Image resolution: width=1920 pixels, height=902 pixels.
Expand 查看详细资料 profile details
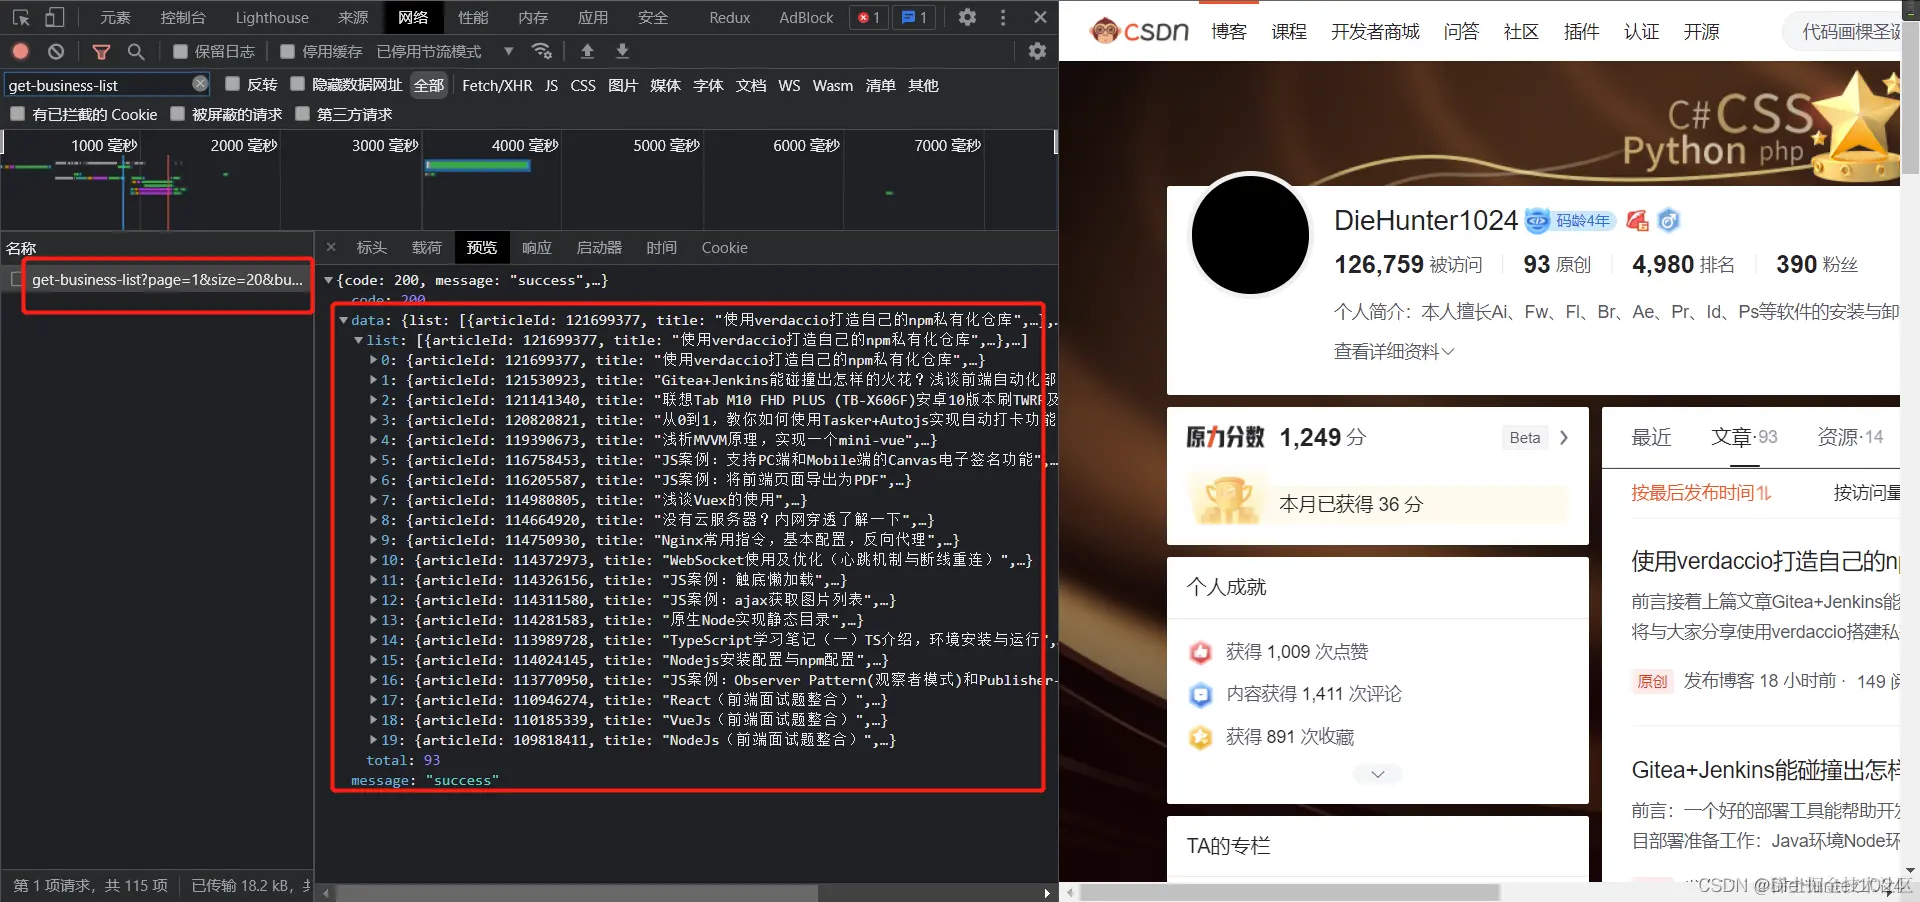pyautogui.click(x=1394, y=351)
